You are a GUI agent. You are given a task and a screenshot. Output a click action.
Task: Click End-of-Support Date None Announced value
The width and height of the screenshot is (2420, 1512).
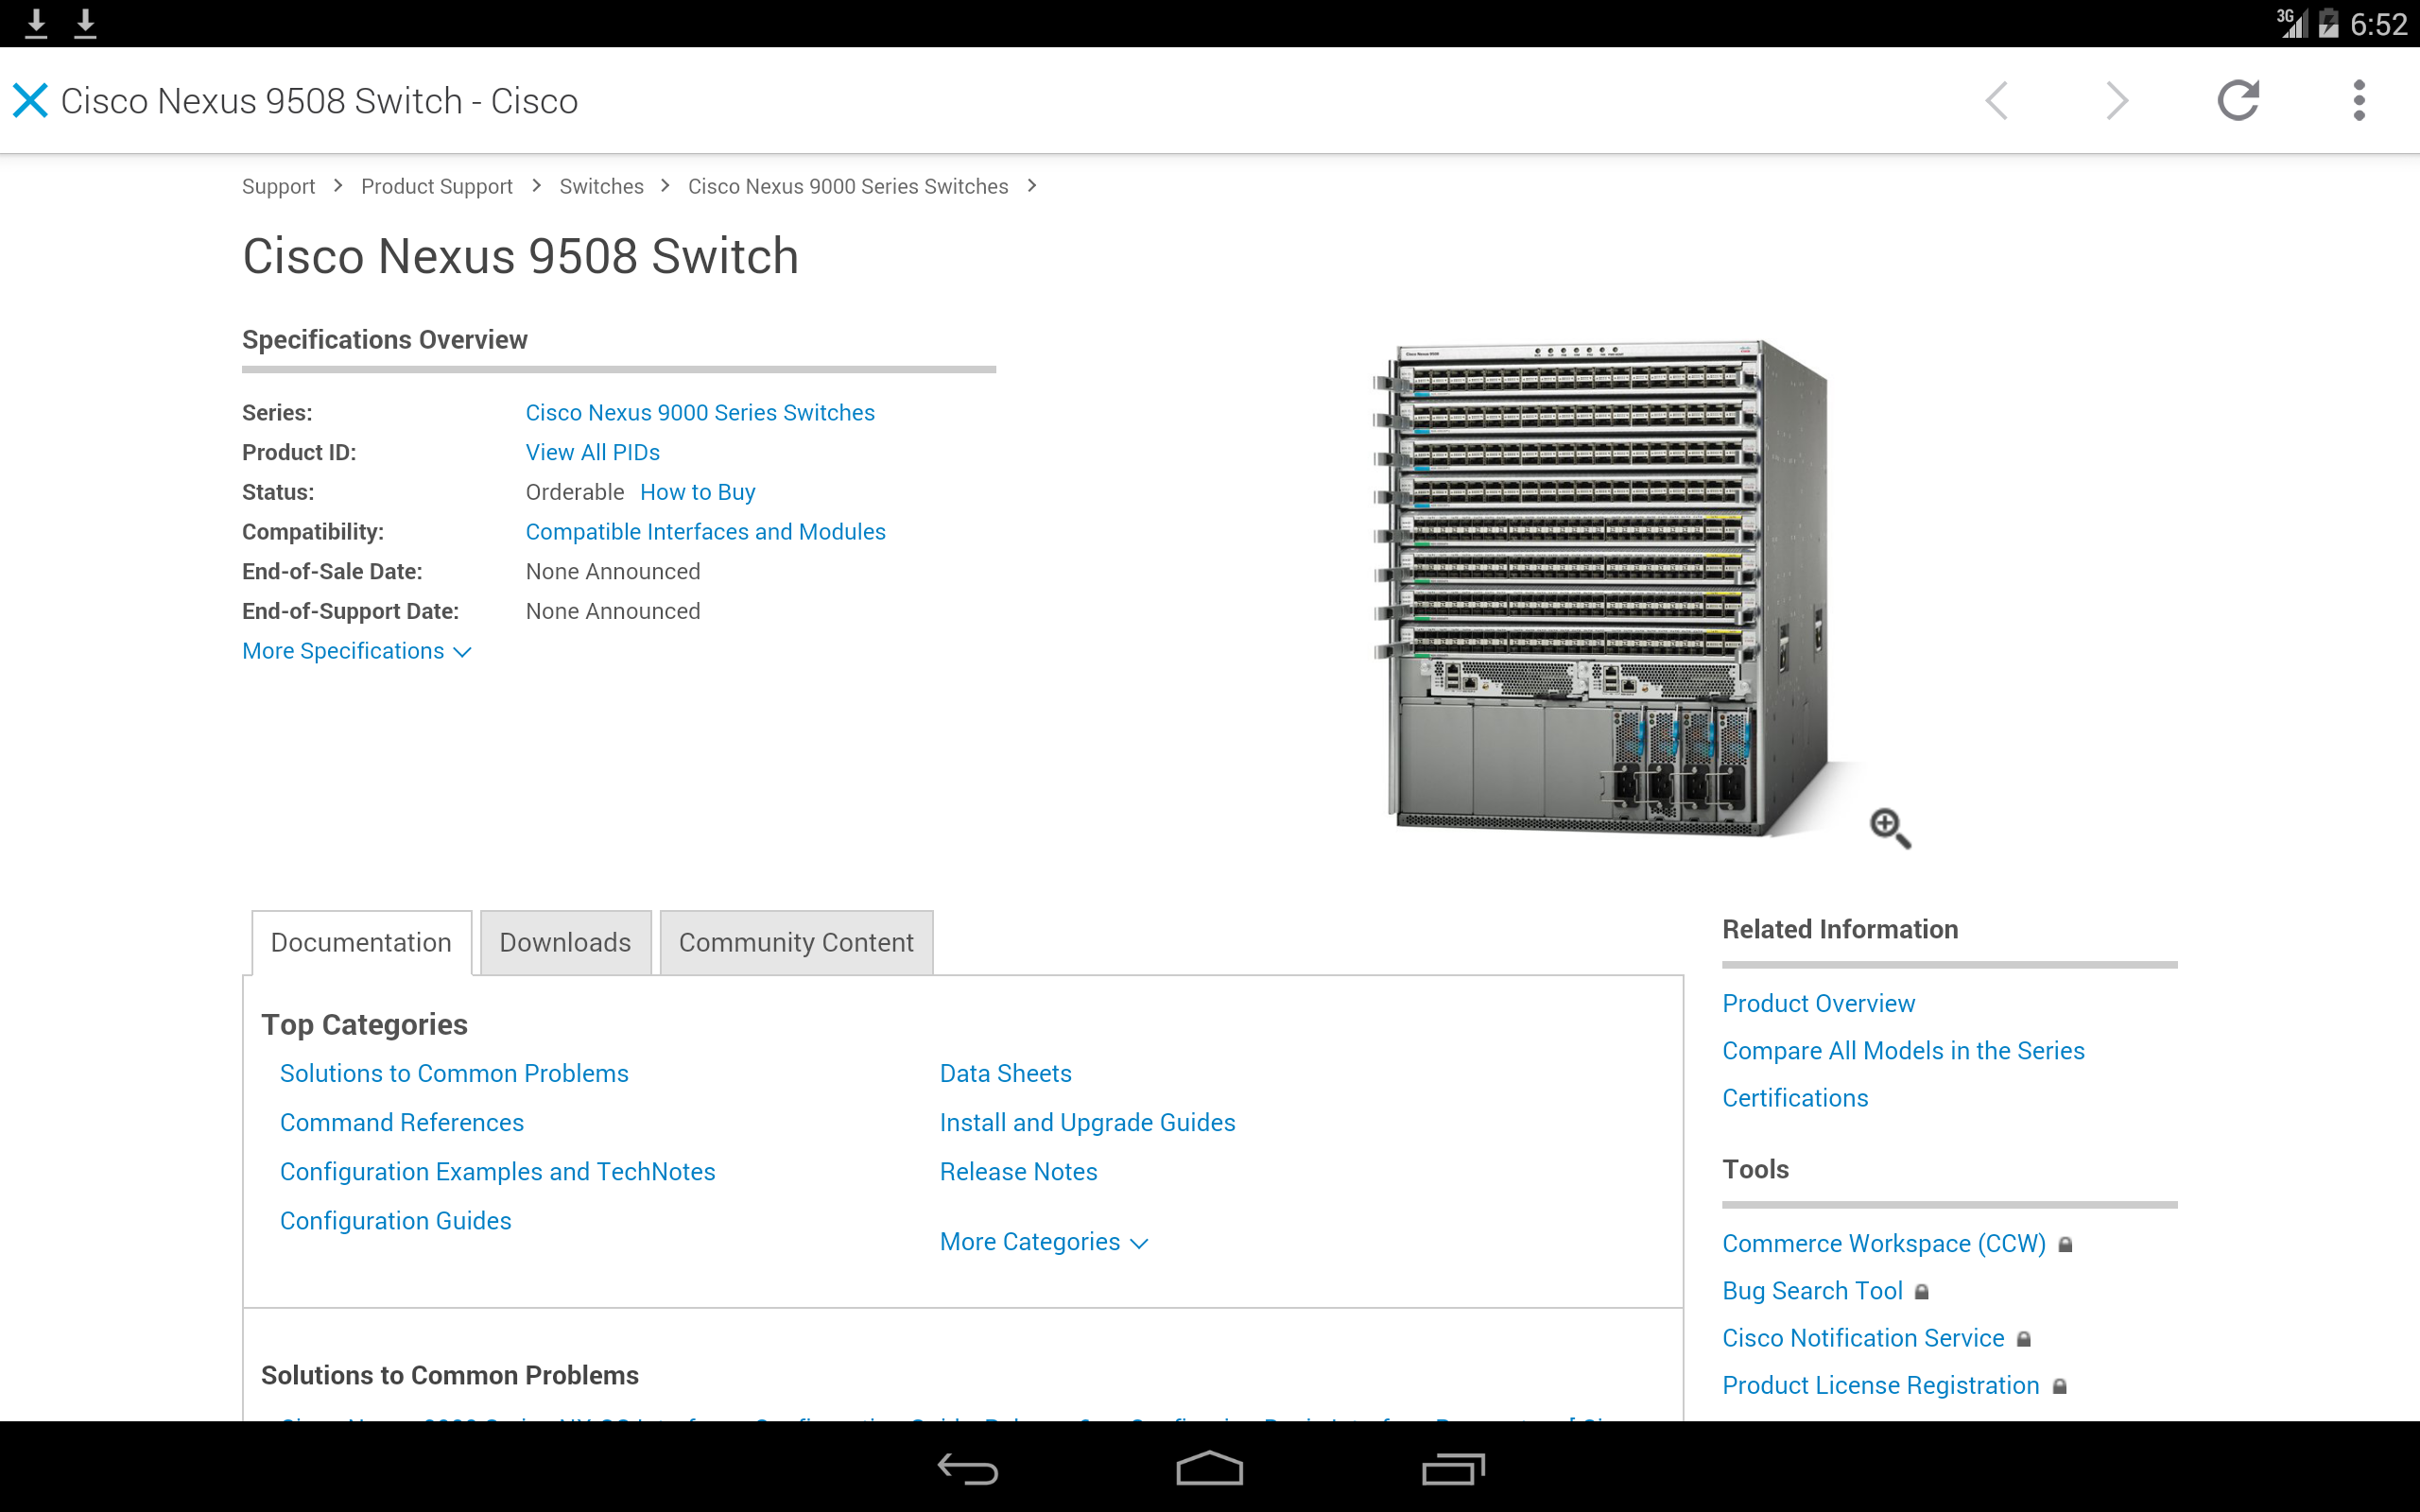click(x=613, y=611)
